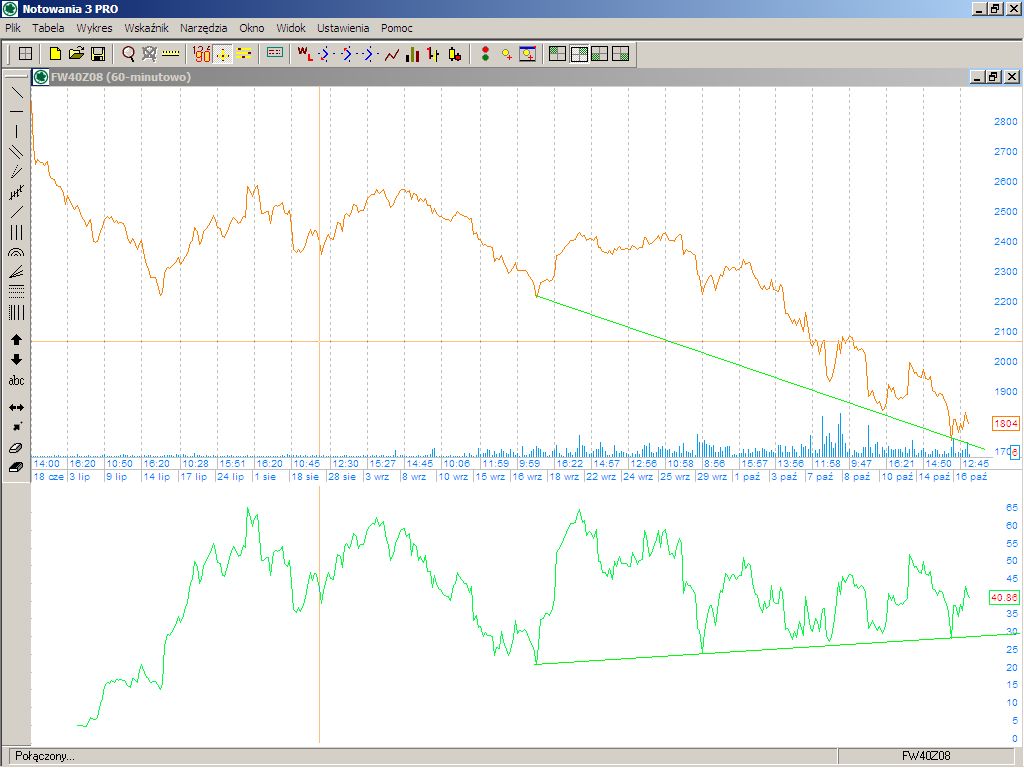Click the red W/L indicator icon
The image size is (1024, 768).
tap(305, 54)
